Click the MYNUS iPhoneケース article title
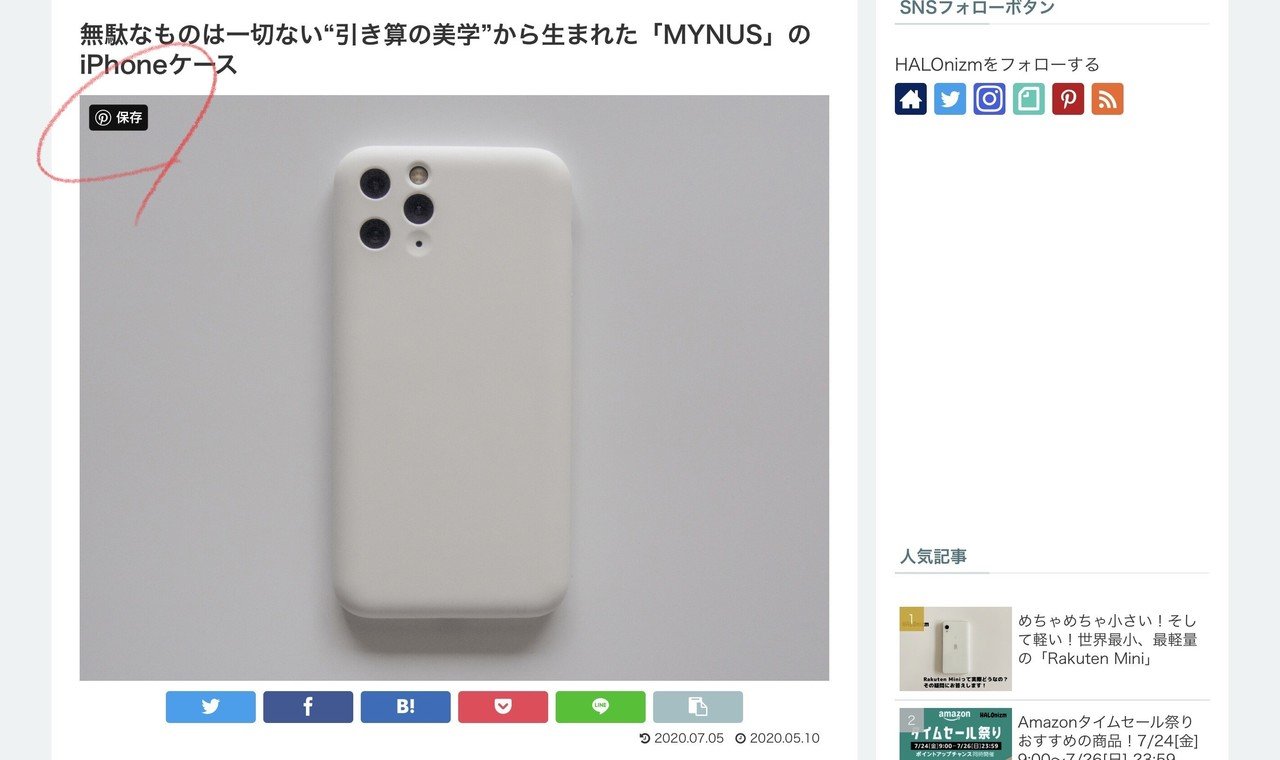1280x760 pixels. pos(445,49)
